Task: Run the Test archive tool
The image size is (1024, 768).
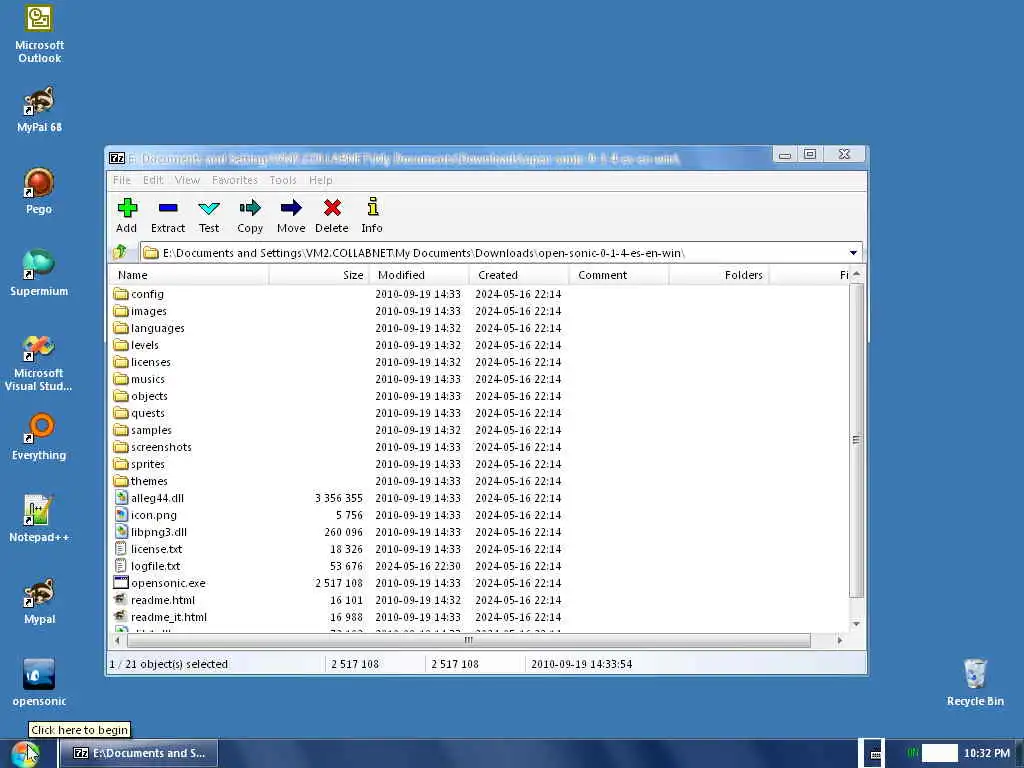Action: [x=209, y=215]
